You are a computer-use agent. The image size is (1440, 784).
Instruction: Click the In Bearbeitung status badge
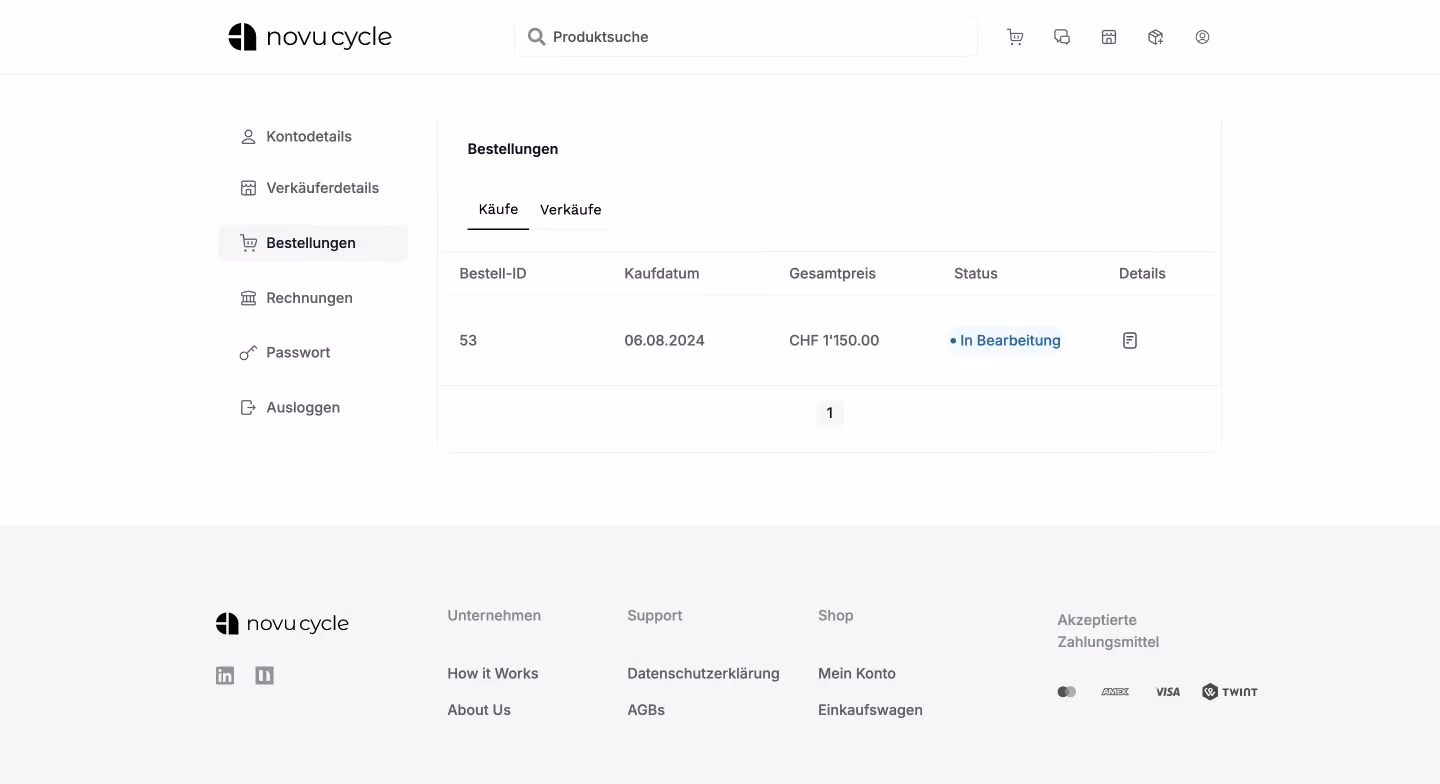(1005, 341)
